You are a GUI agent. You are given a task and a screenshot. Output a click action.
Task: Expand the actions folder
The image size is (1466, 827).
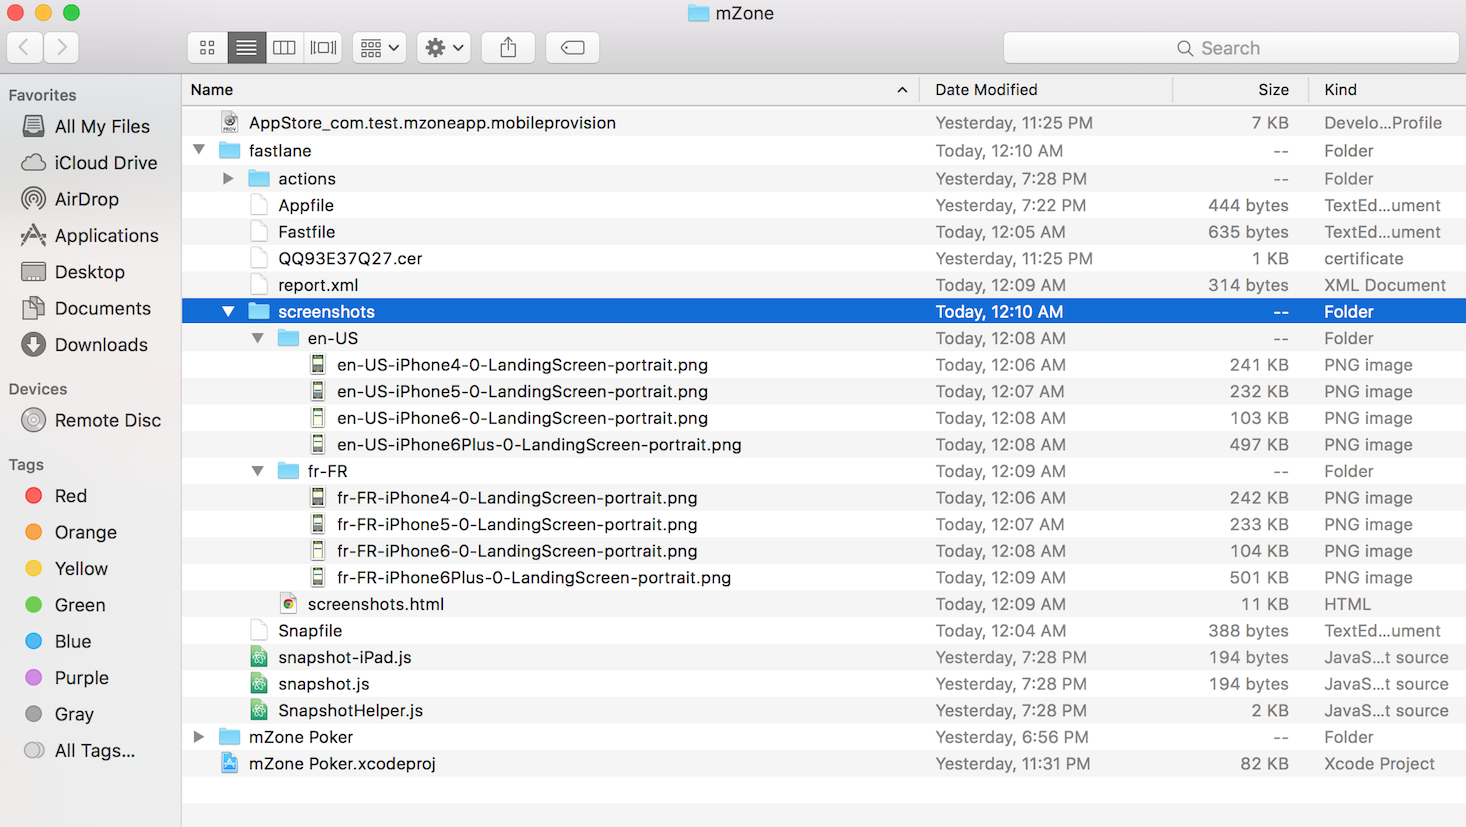tap(228, 178)
